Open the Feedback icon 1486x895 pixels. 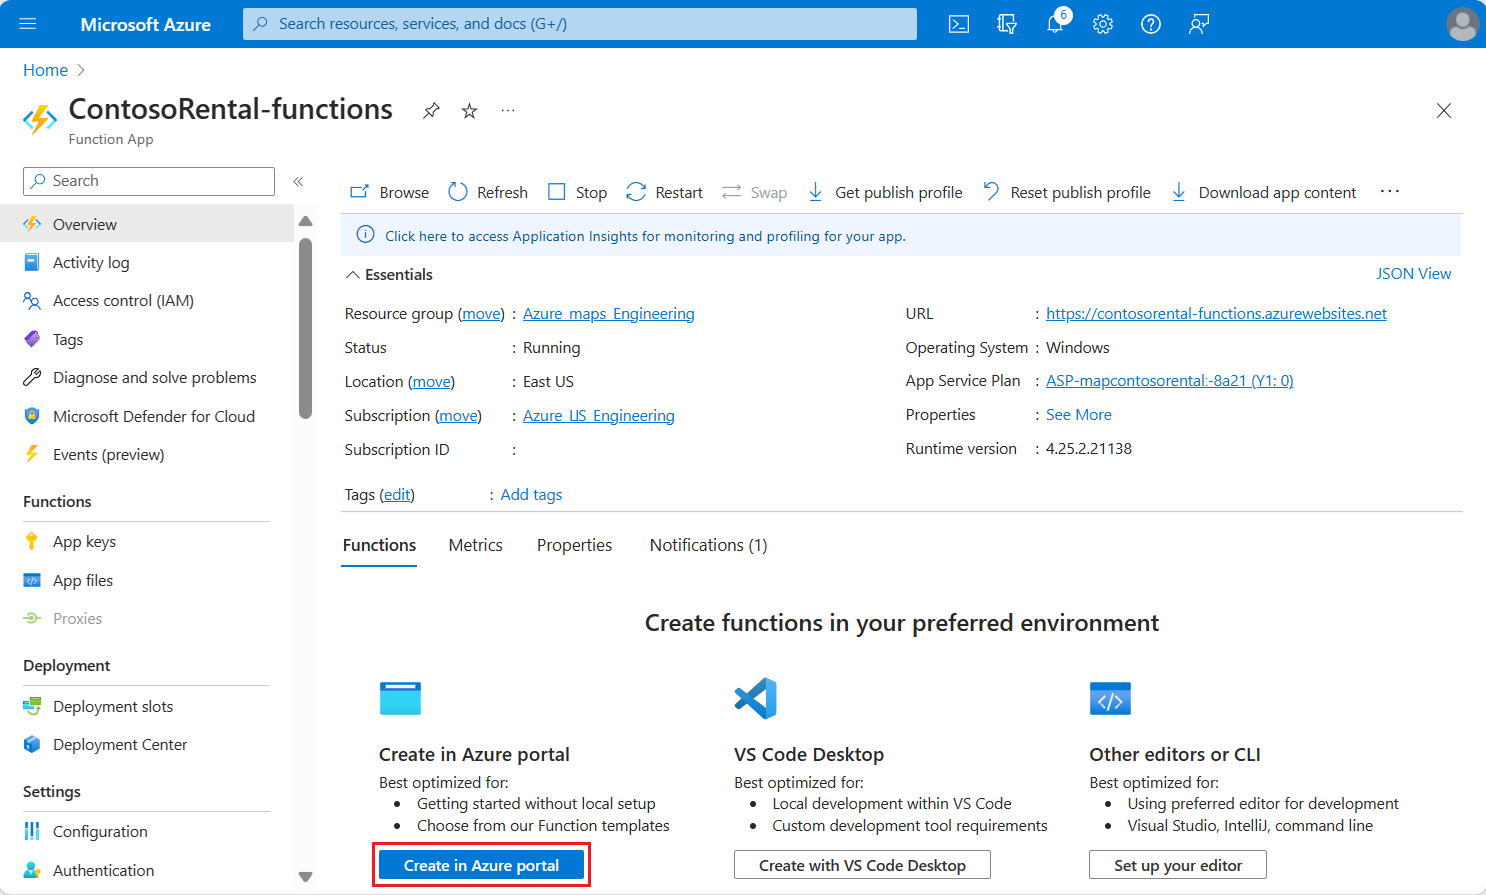pyautogui.click(x=1199, y=24)
